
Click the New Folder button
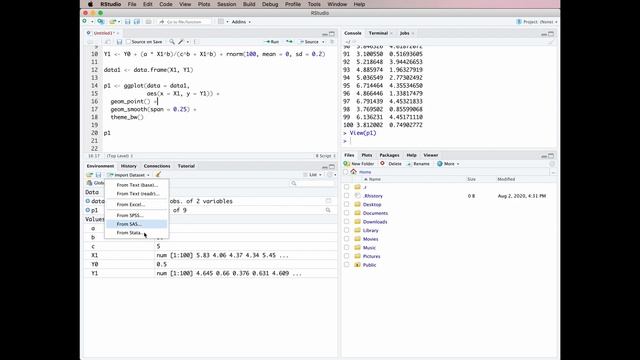tap(359, 164)
